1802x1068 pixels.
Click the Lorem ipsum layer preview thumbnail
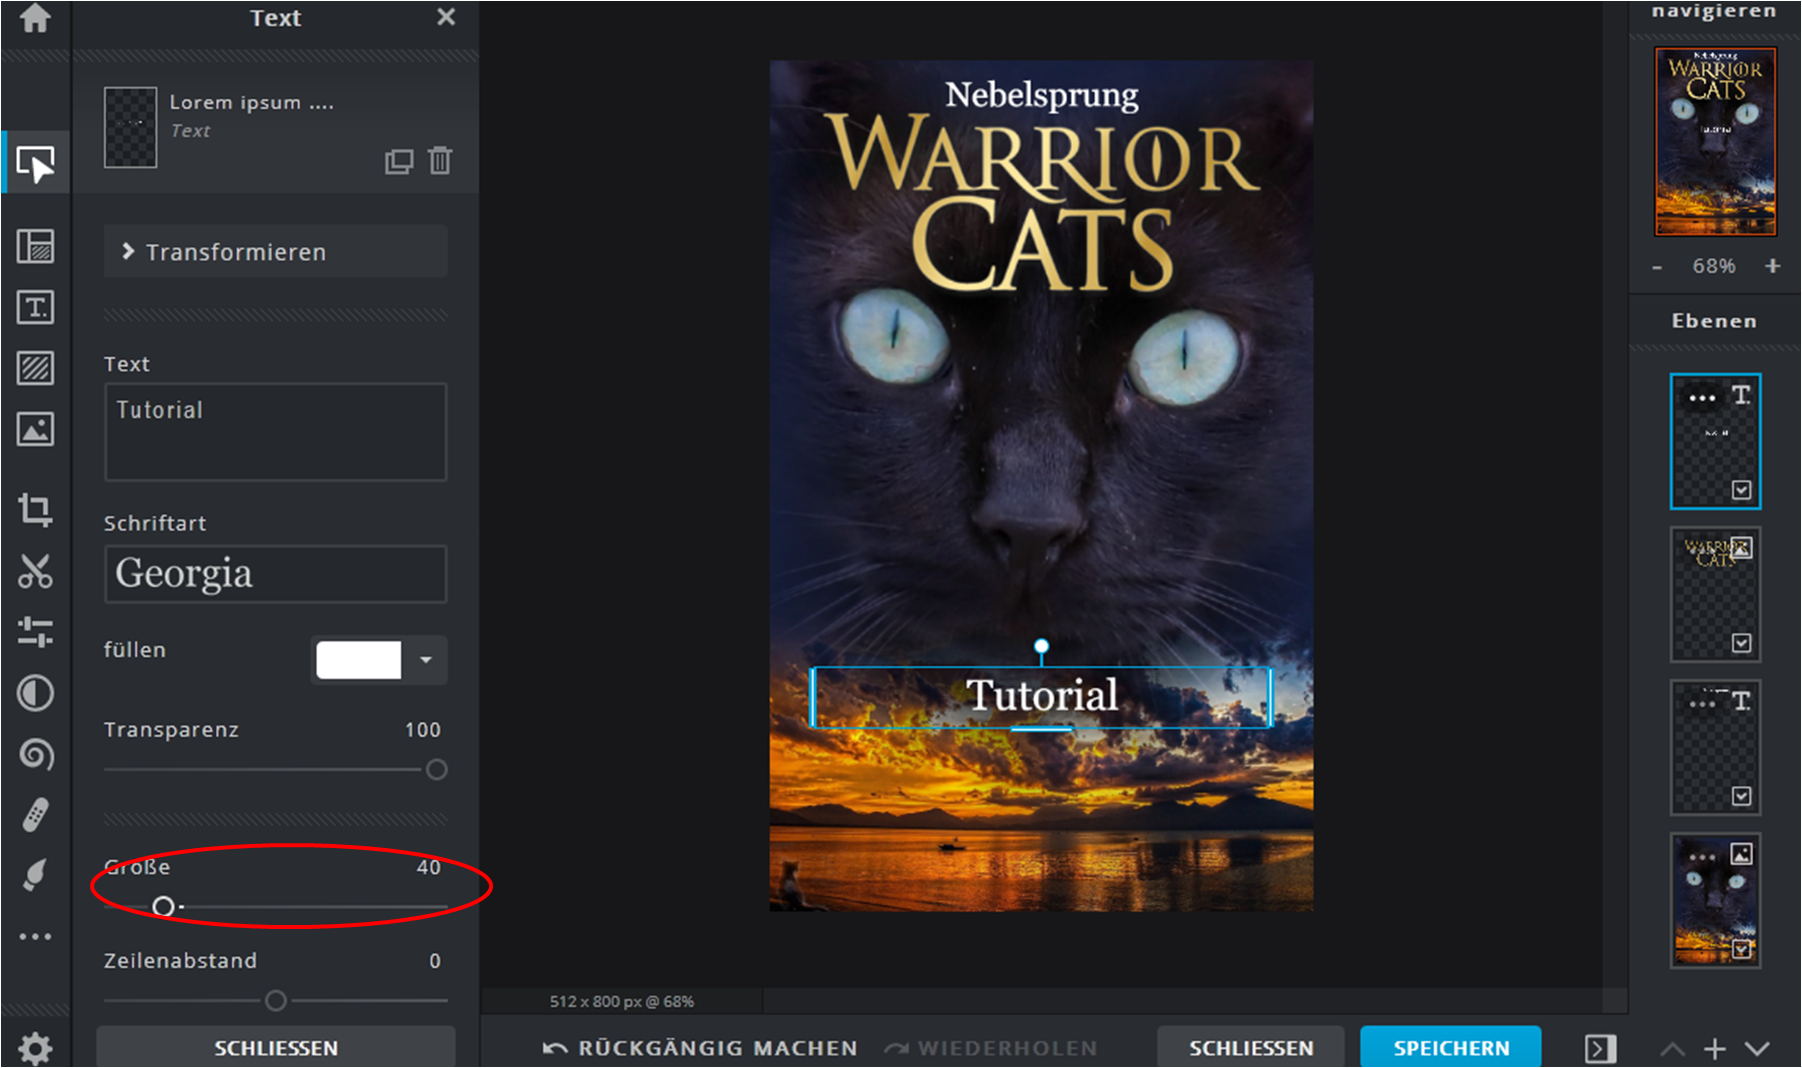(130, 127)
